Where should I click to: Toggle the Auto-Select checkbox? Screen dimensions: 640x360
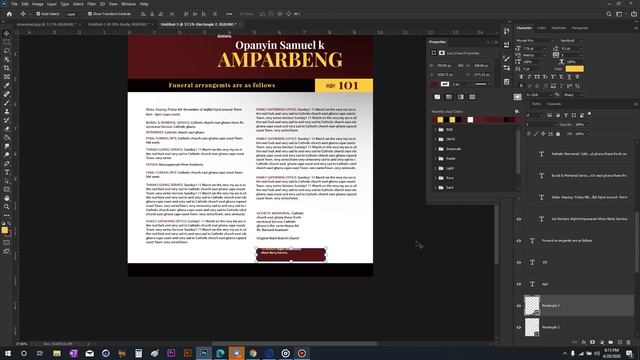pyautogui.click(x=38, y=14)
